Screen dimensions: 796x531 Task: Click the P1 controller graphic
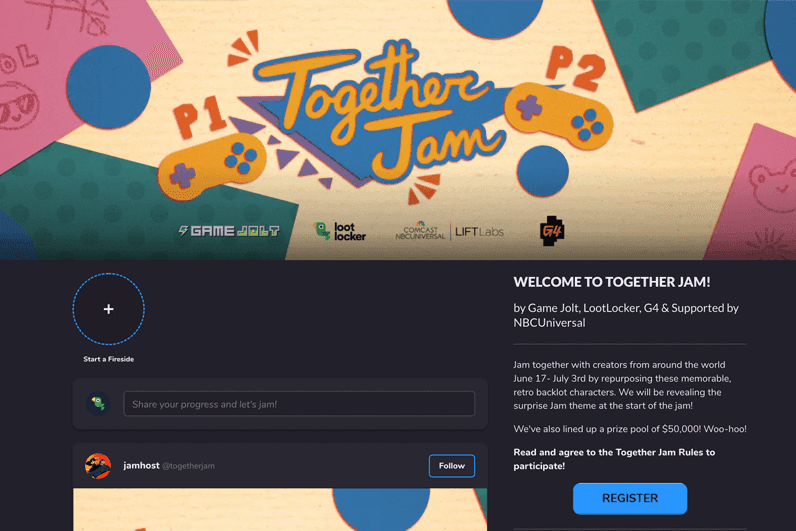[212, 165]
